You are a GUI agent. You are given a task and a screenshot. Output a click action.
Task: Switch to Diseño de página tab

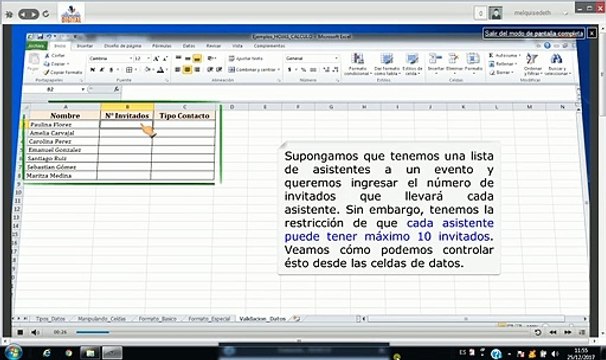tap(123, 46)
